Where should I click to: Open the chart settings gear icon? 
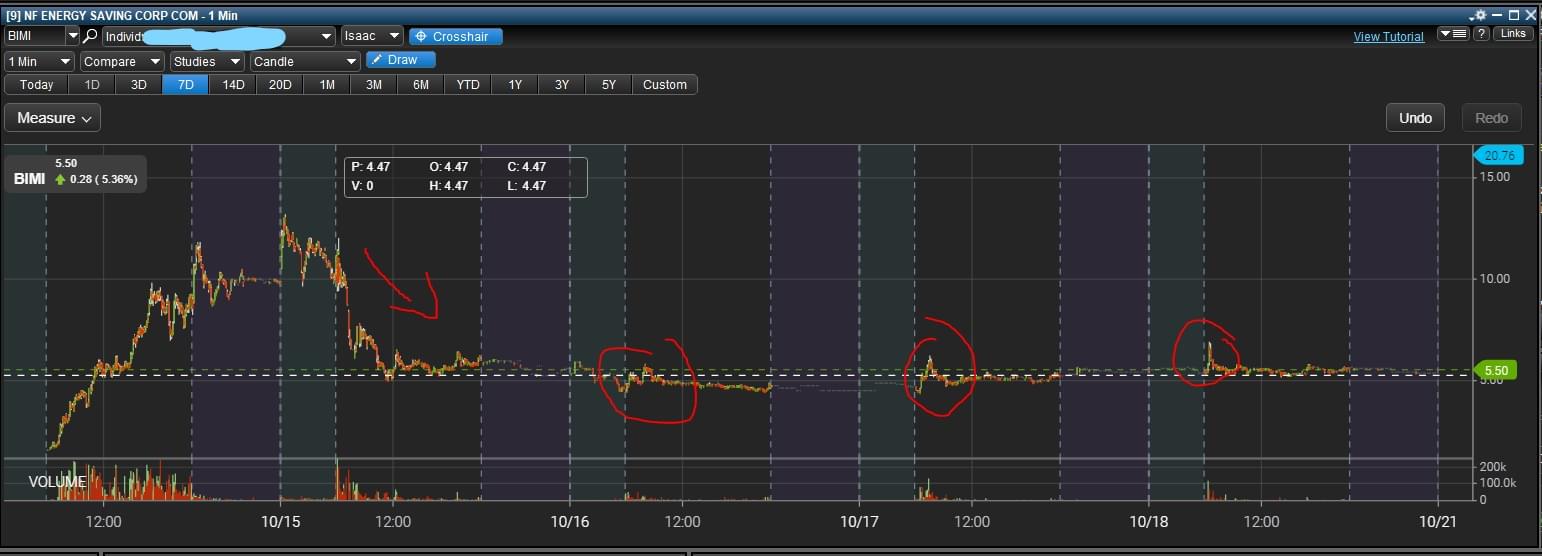click(x=1479, y=15)
